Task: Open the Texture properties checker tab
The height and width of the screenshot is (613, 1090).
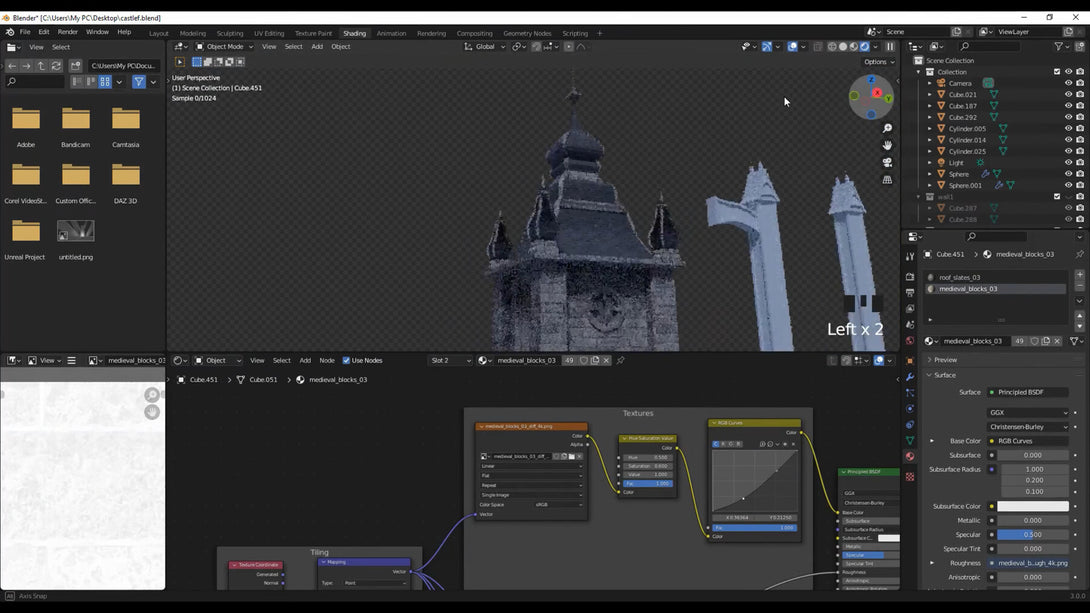Action: [910, 477]
